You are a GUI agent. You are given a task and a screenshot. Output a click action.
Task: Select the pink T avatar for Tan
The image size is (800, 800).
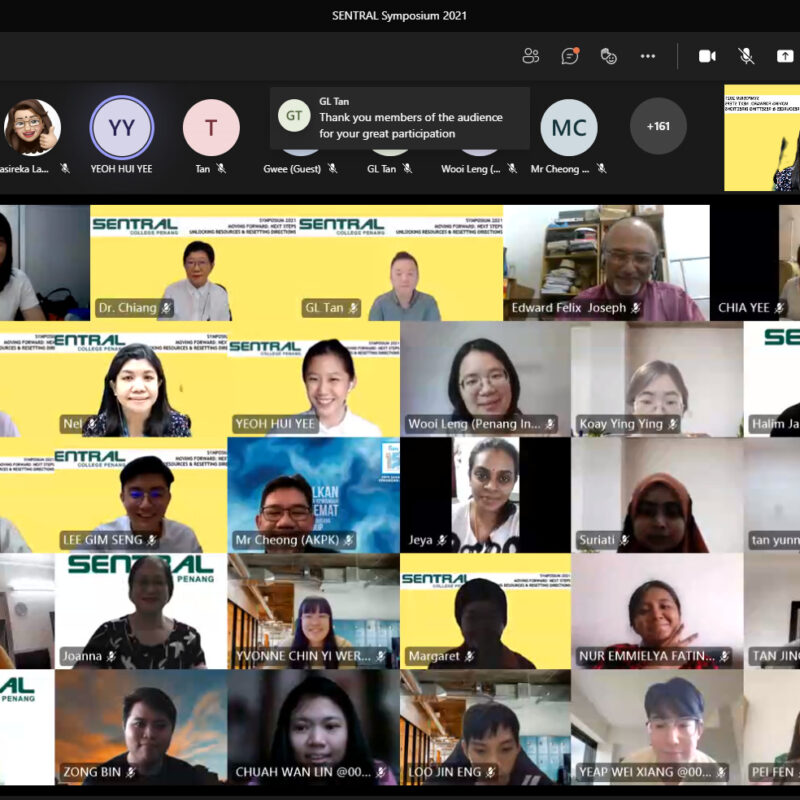pos(211,128)
